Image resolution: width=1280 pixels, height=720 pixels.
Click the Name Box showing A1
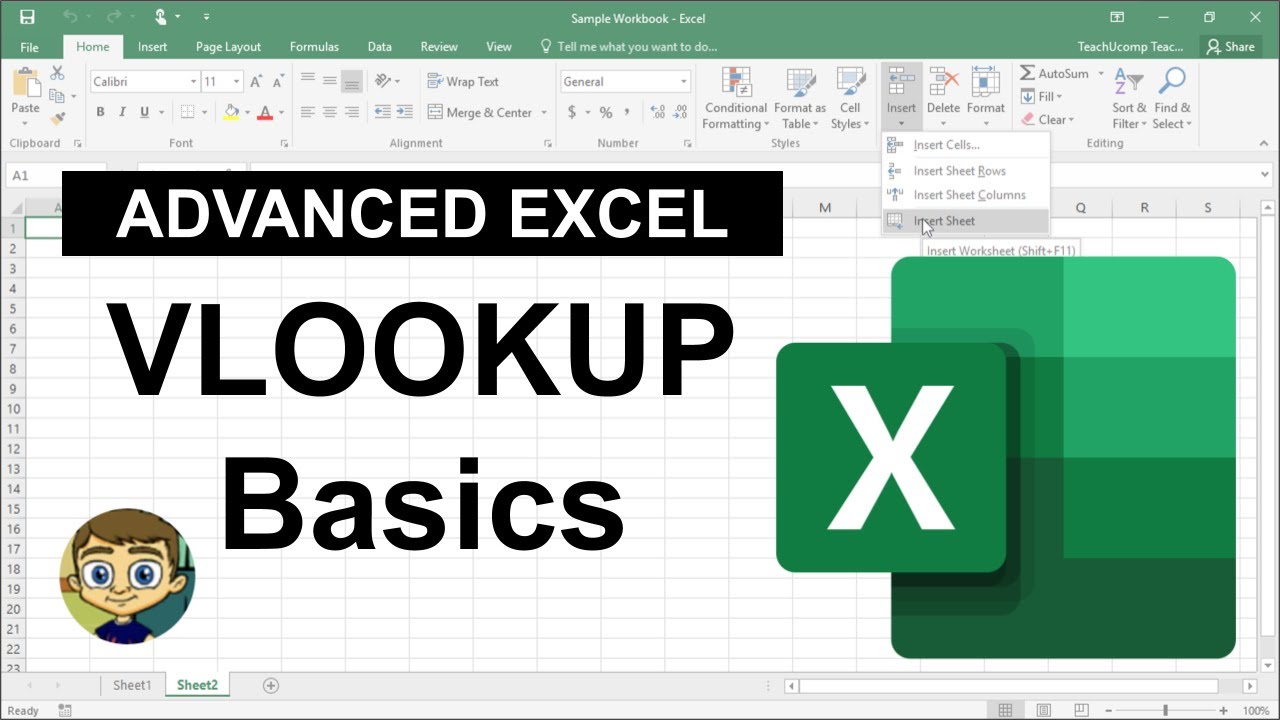point(55,175)
